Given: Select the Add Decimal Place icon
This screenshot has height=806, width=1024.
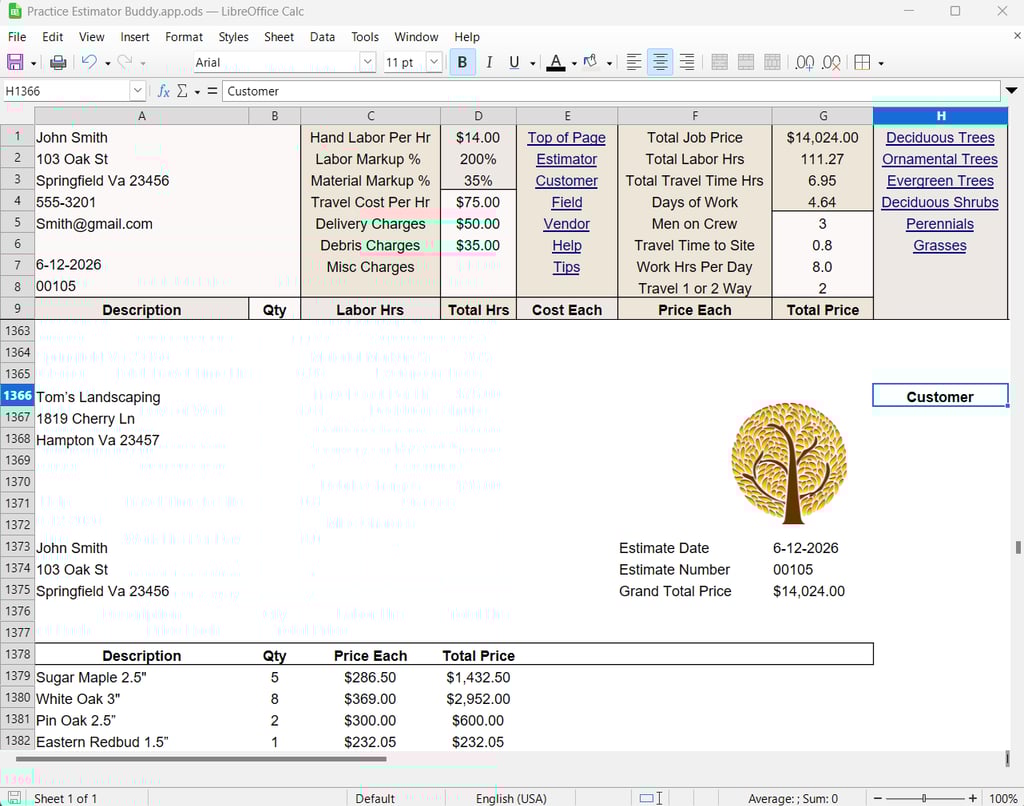Looking at the screenshot, I should tap(804, 61).
